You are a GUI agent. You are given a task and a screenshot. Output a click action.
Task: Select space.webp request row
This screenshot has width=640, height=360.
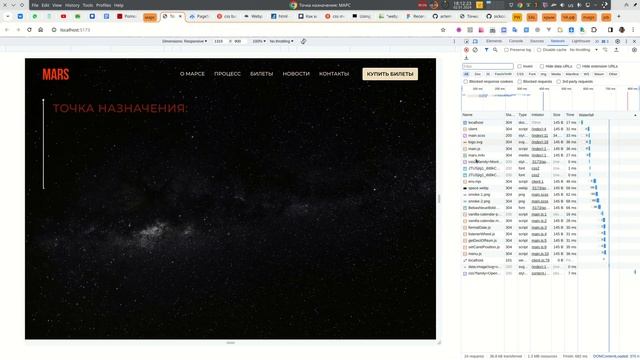[520, 188]
